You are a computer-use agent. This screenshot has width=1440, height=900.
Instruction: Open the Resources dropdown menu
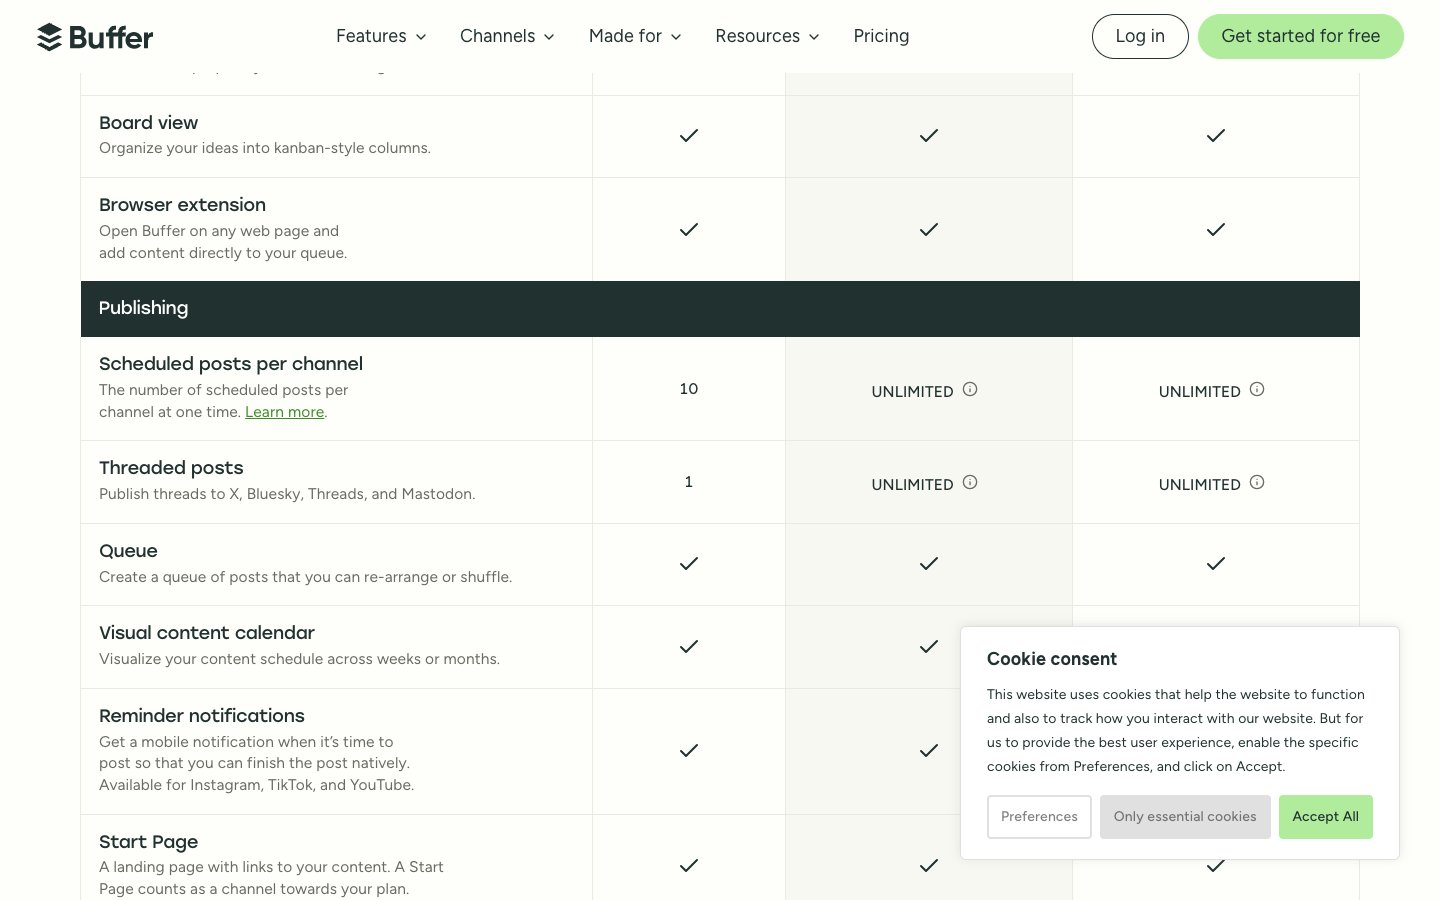point(767,36)
